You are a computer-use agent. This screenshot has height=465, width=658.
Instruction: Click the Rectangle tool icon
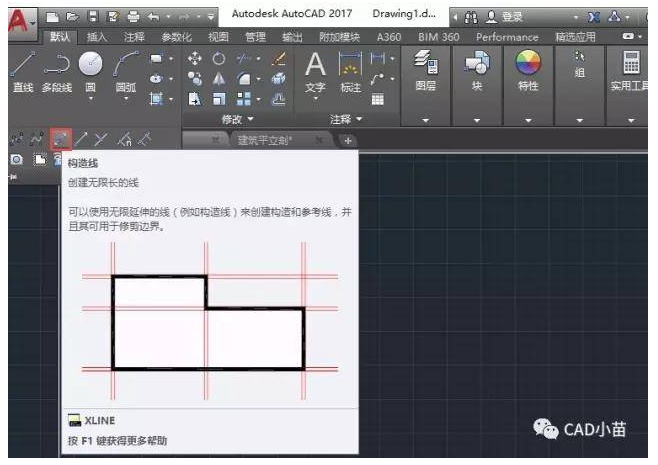click(x=156, y=58)
